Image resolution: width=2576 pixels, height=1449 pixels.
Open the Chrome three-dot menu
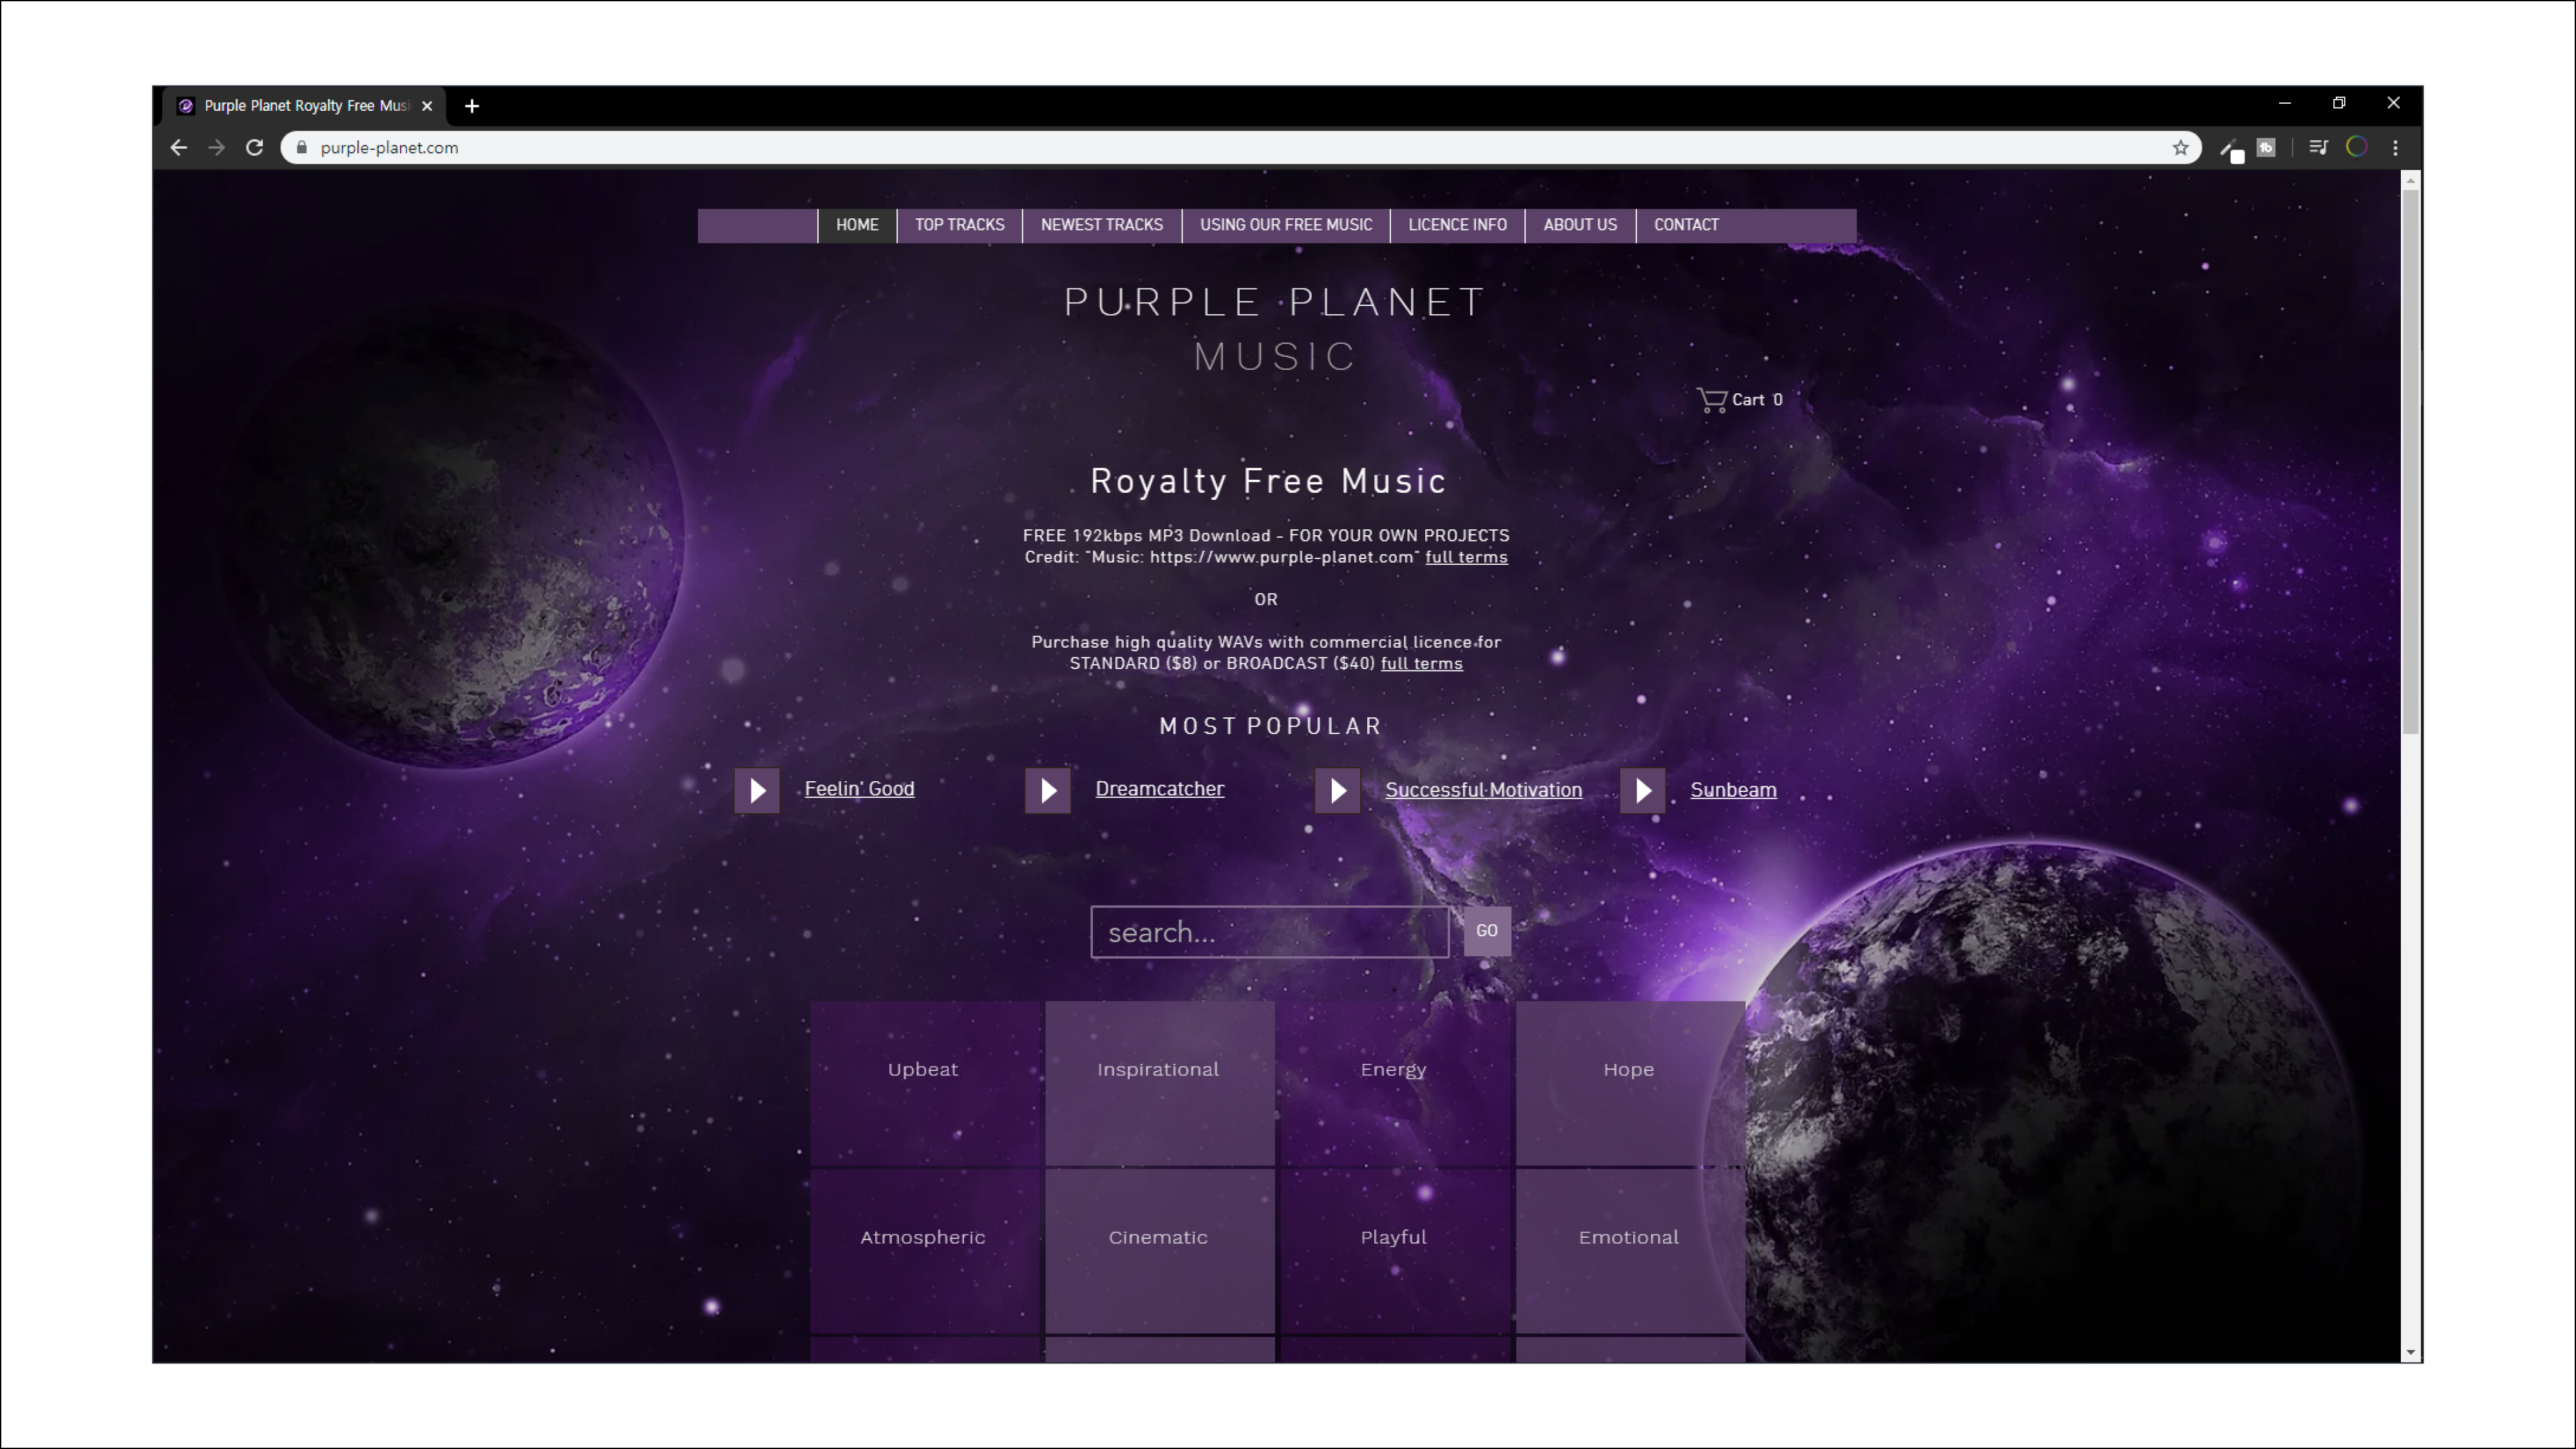coord(2395,148)
